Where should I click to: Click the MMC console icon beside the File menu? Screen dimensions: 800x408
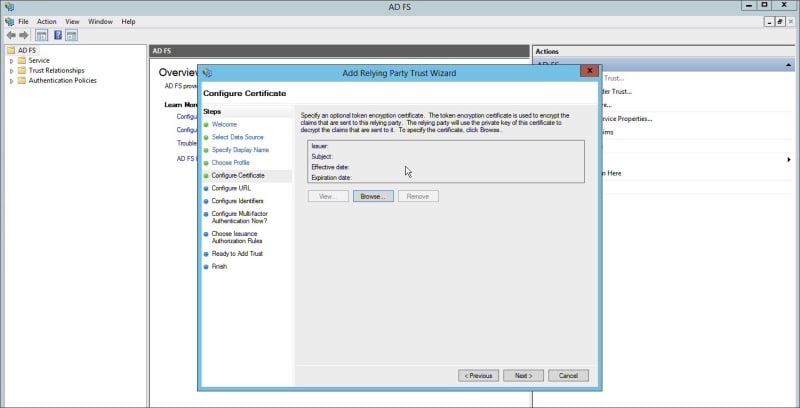point(9,21)
